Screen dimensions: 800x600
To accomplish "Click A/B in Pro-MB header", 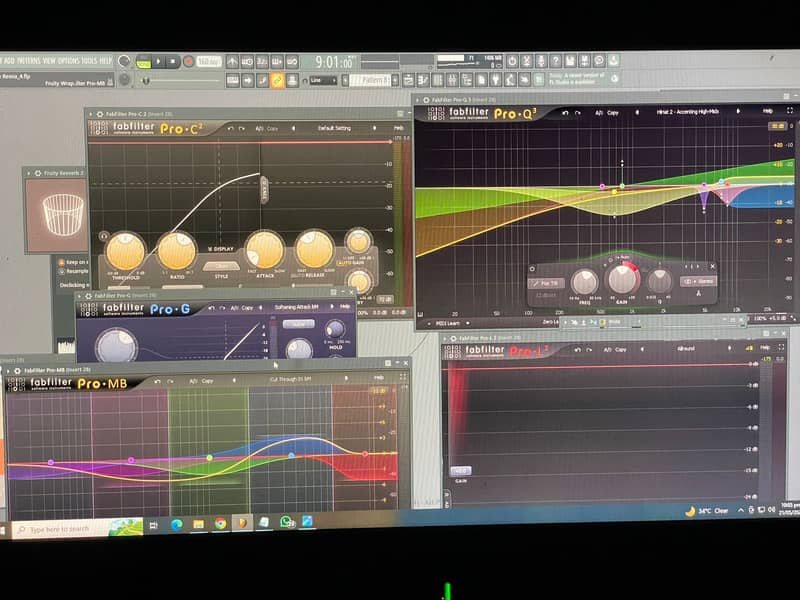I will (194, 381).
